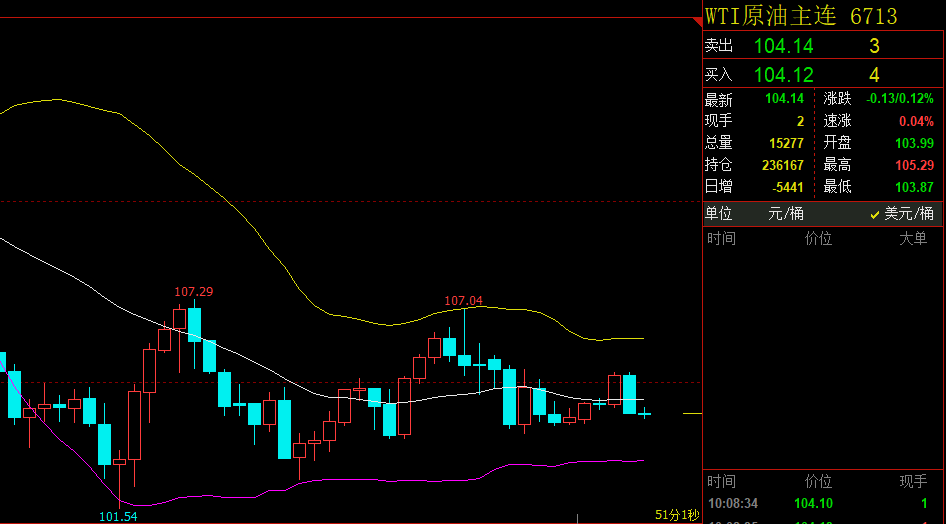Viewport: 946px width, 524px height.
Task: Click the 101.54 low label on chart
Action: point(118,517)
